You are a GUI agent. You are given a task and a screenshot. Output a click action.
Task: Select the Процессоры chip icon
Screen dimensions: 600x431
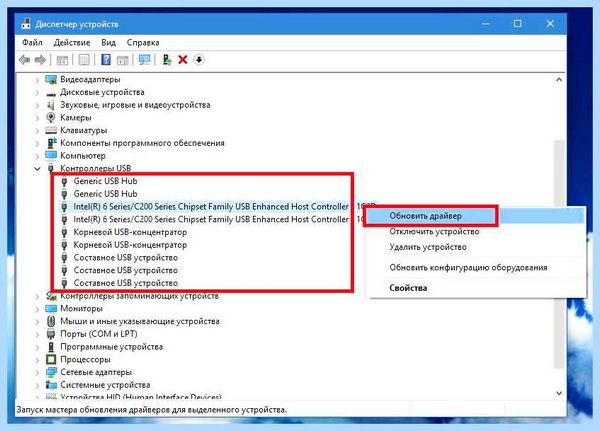pos(51,359)
